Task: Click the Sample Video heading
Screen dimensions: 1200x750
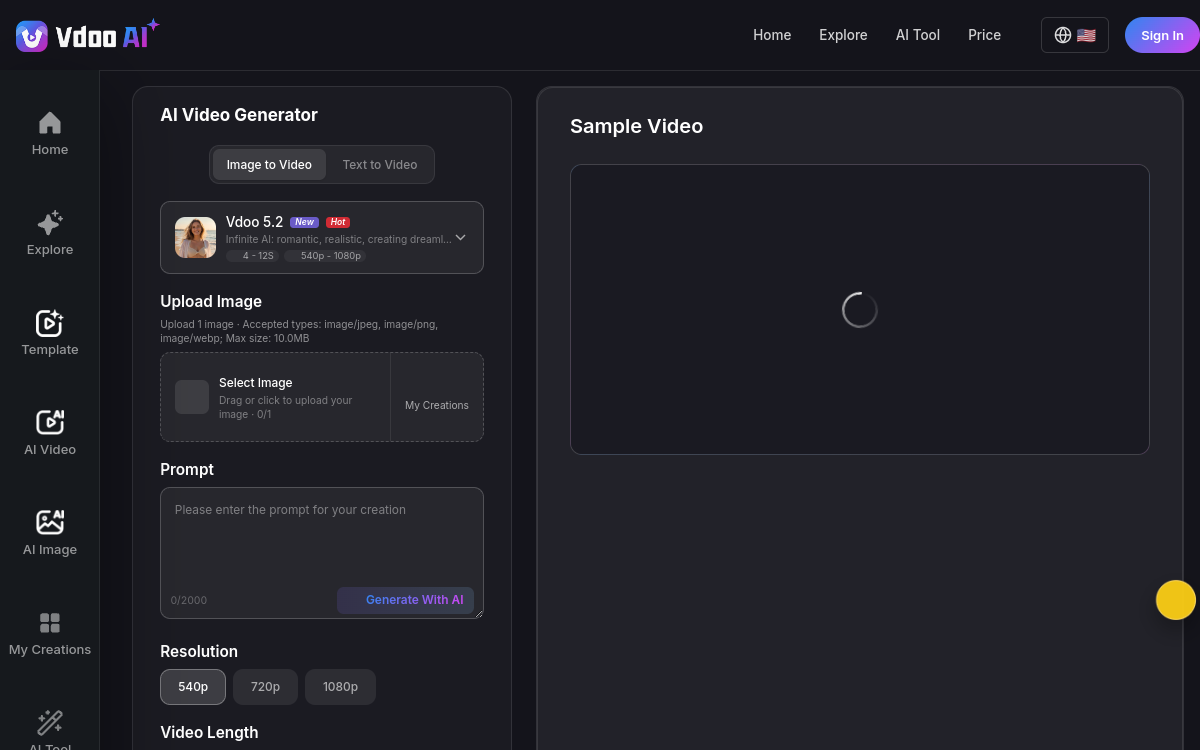Action: (x=636, y=126)
